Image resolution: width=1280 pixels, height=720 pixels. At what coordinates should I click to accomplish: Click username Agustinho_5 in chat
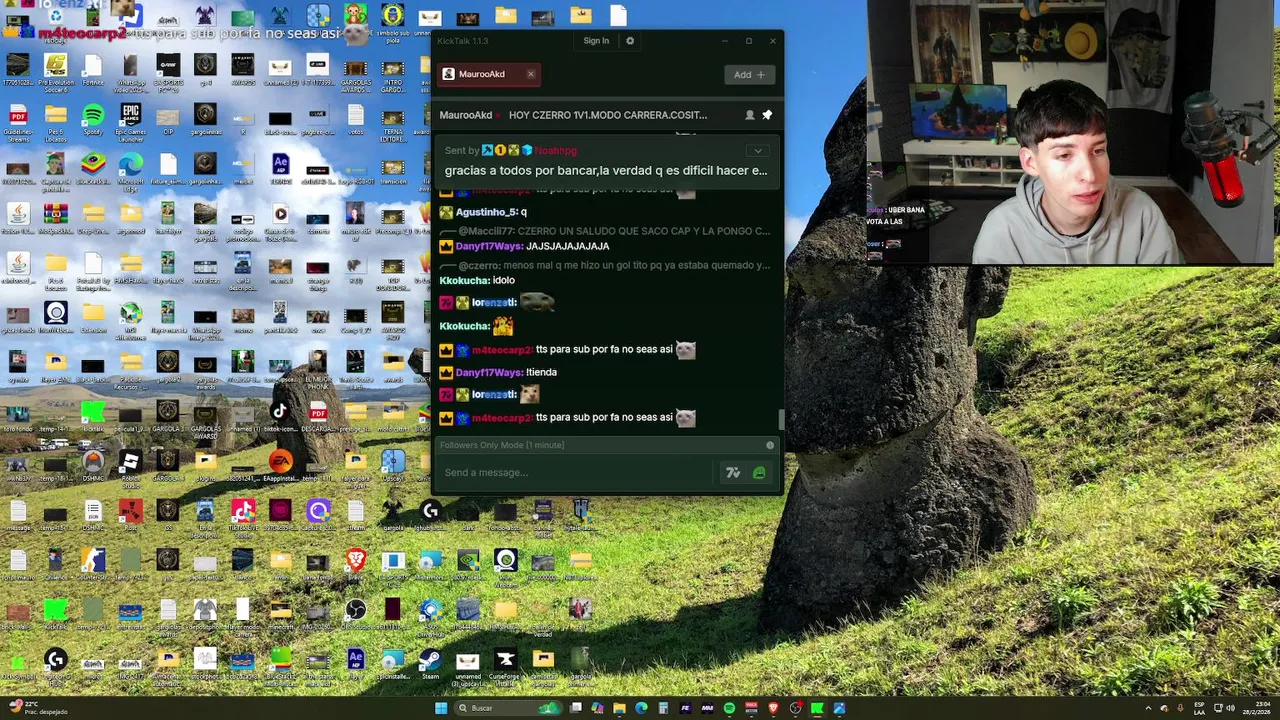click(485, 212)
